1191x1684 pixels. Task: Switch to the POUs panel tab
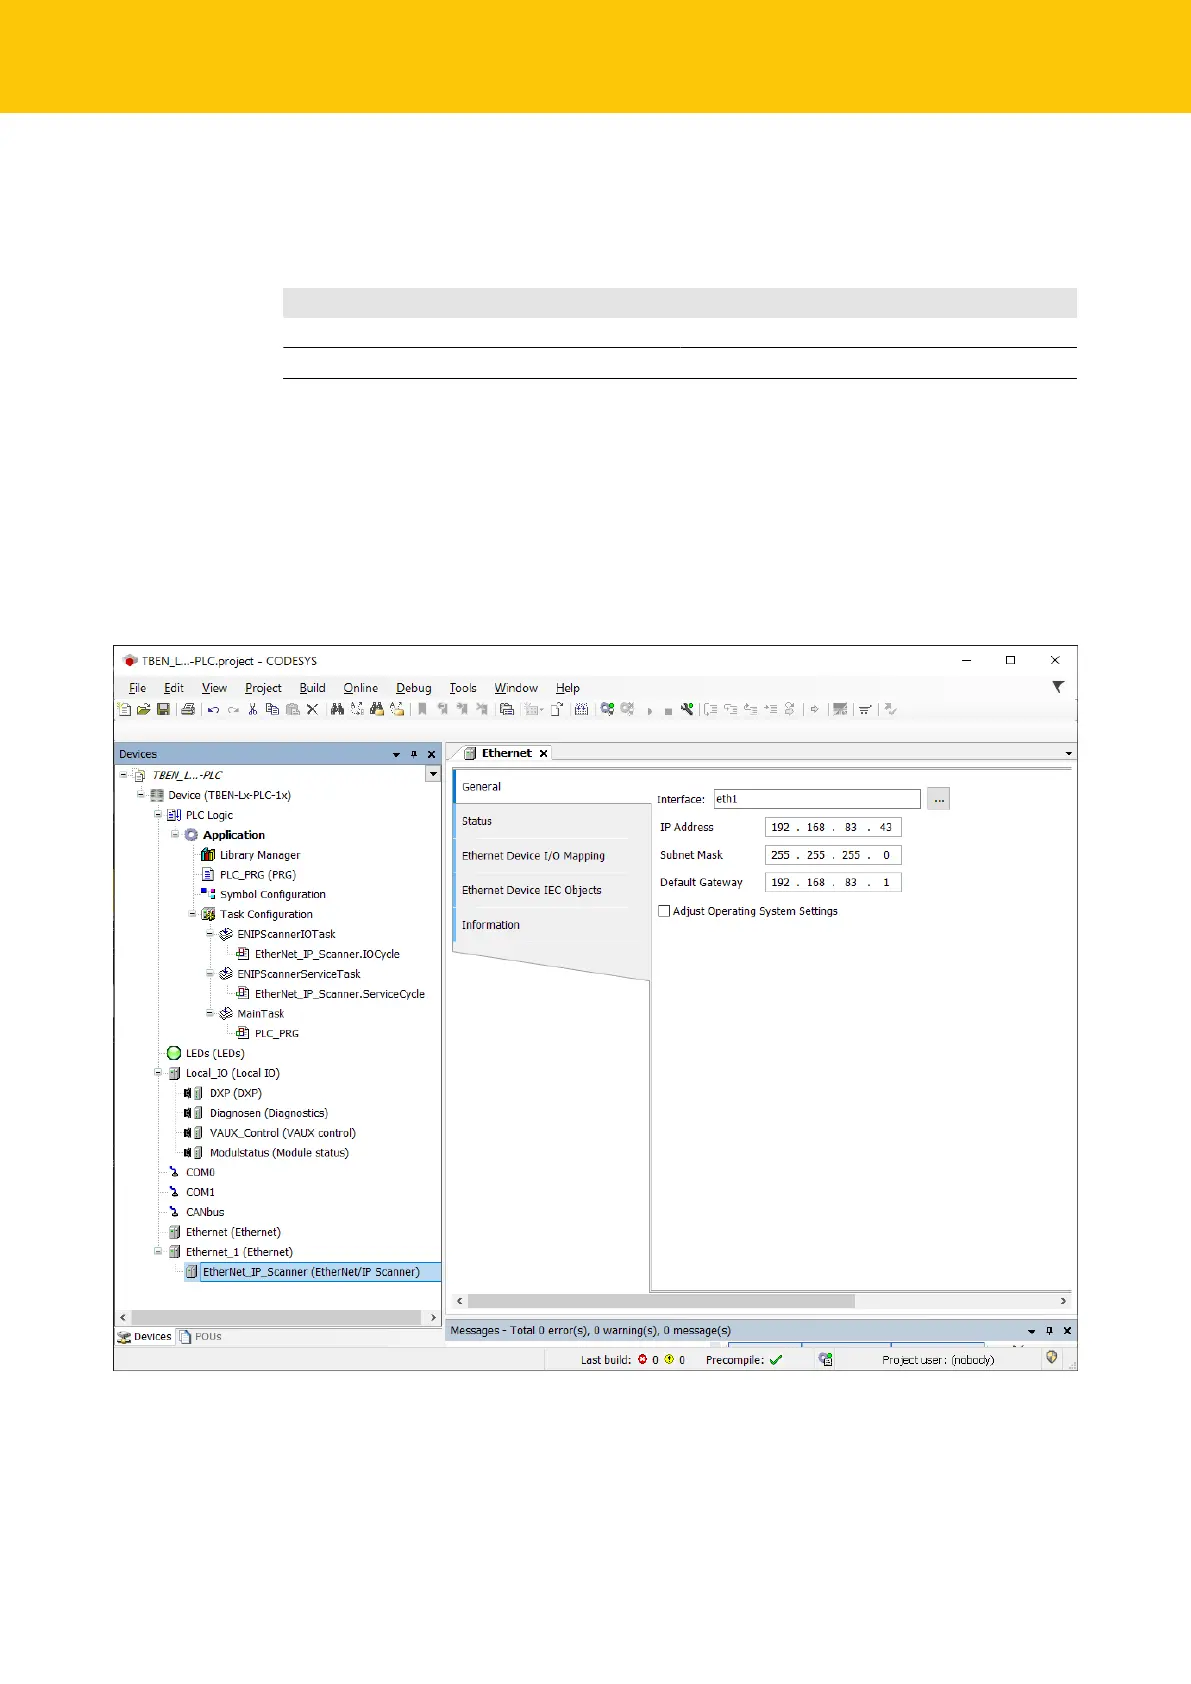201,1336
